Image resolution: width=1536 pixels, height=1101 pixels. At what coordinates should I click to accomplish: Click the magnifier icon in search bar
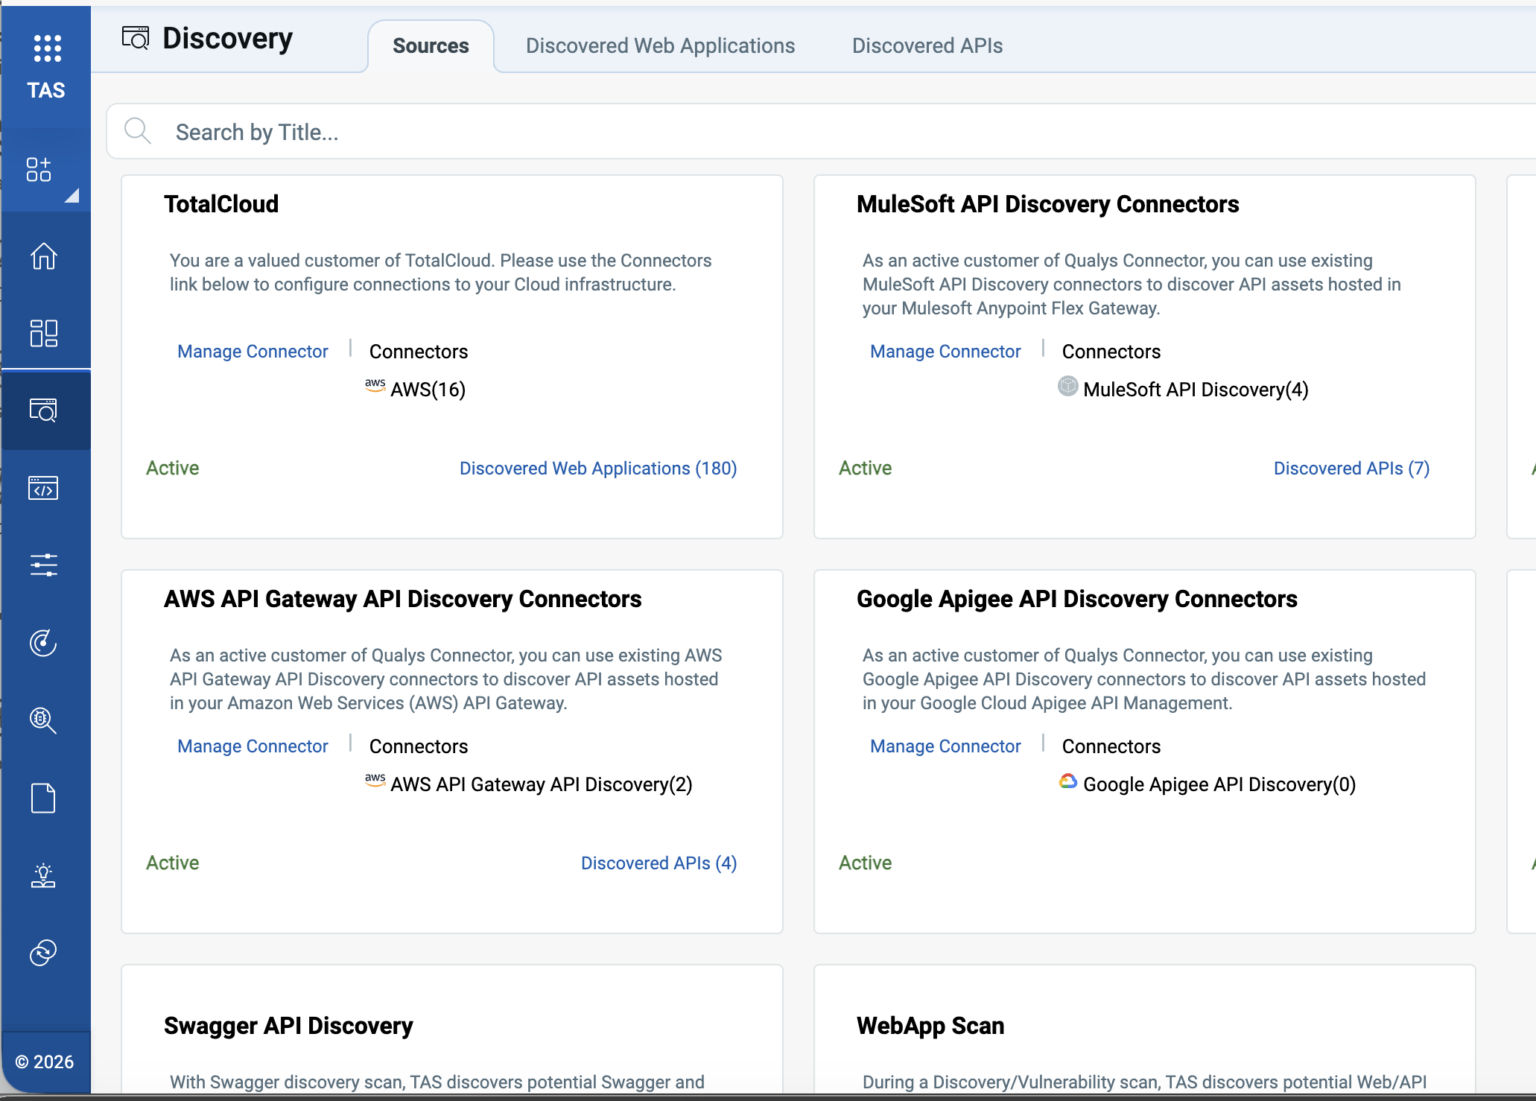[137, 131]
